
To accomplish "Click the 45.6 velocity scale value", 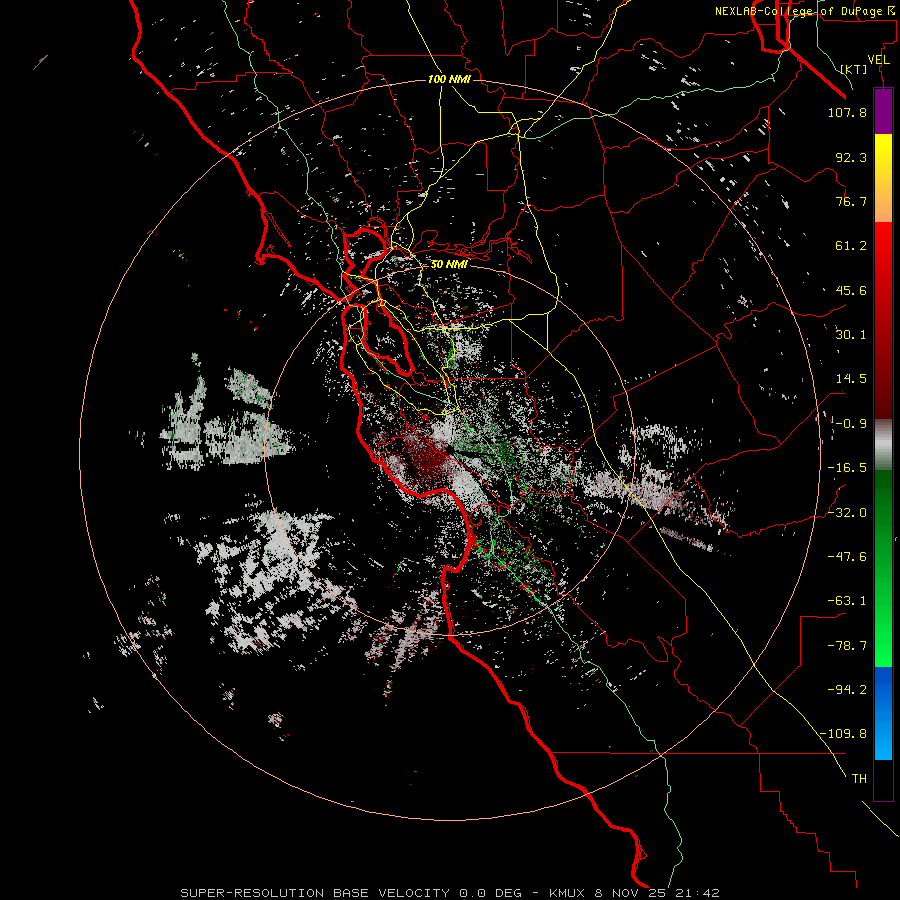I will [851, 290].
